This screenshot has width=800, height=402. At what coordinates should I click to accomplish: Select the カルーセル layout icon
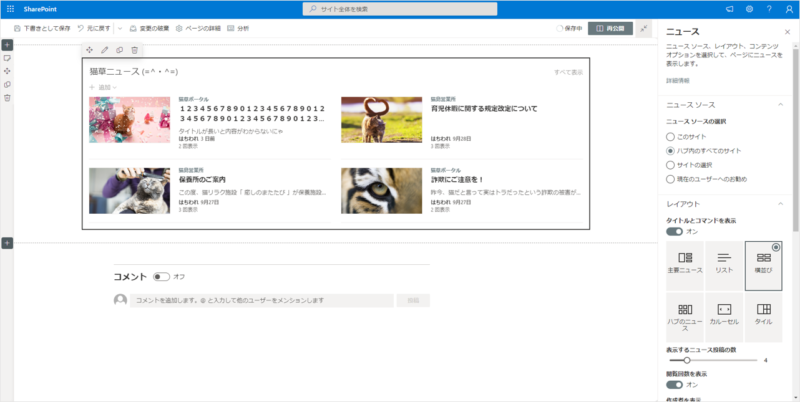[x=725, y=310]
